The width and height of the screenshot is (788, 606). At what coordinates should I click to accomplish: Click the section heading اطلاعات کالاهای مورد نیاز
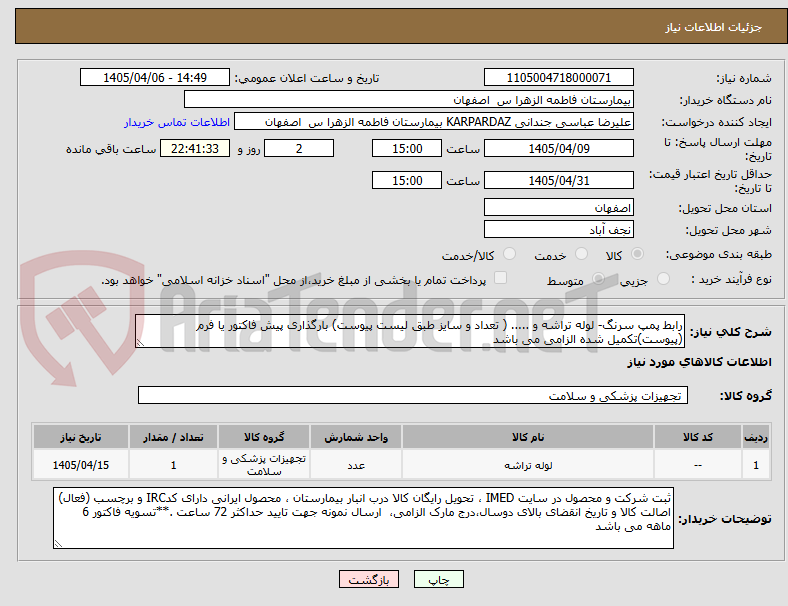(699, 362)
